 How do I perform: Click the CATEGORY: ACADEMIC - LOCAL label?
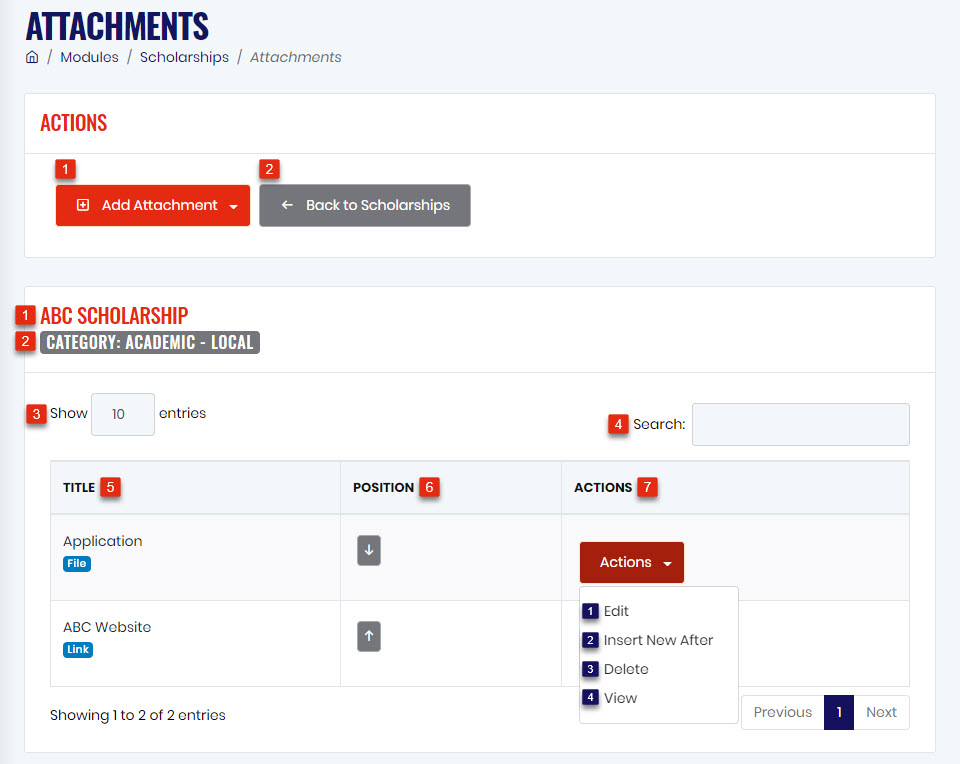pyautogui.click(x=150, y=342)
